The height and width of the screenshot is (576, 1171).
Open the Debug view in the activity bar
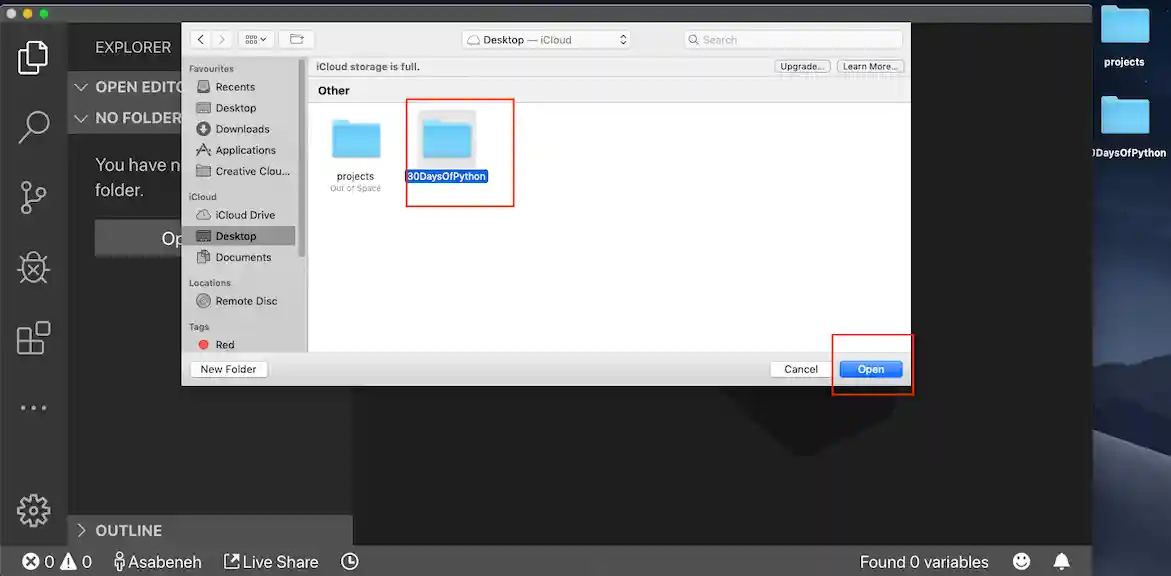tap(33, 267)
